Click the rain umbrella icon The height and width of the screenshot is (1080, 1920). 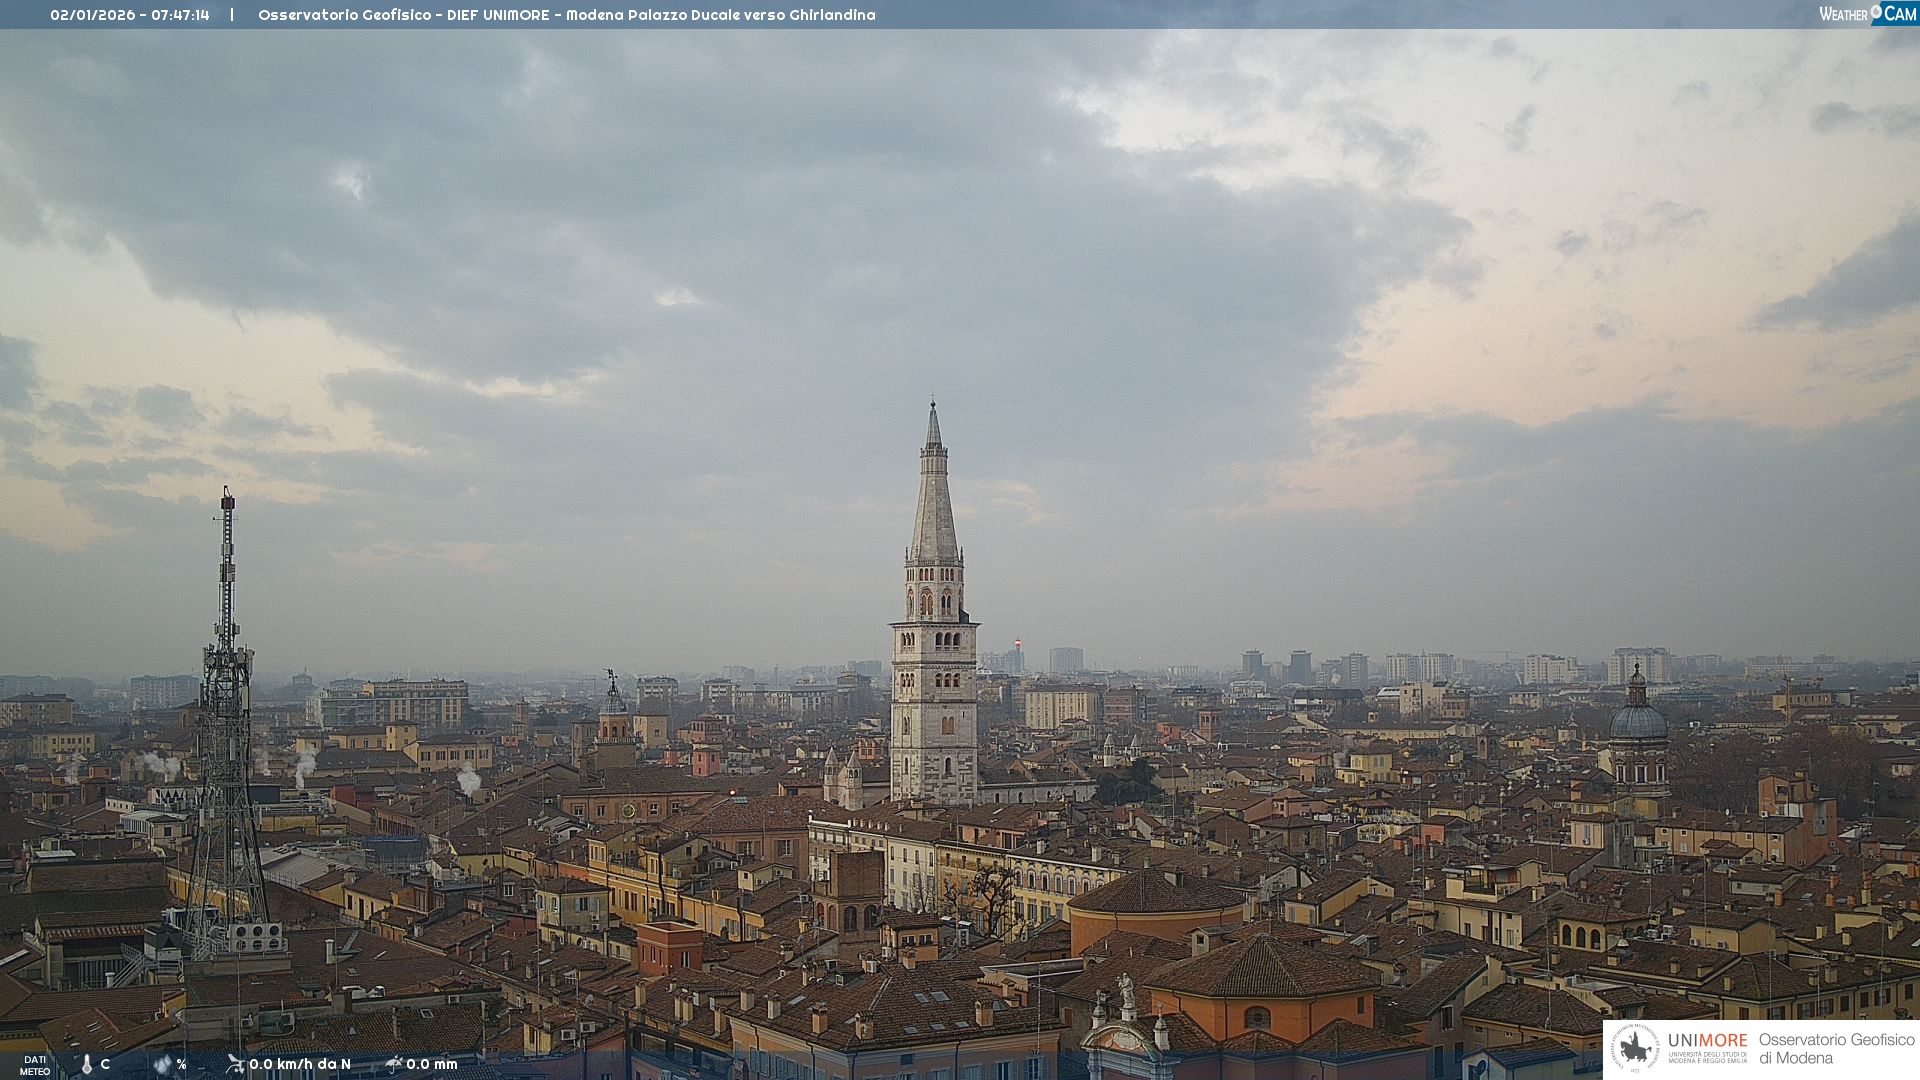point(394,1064)
